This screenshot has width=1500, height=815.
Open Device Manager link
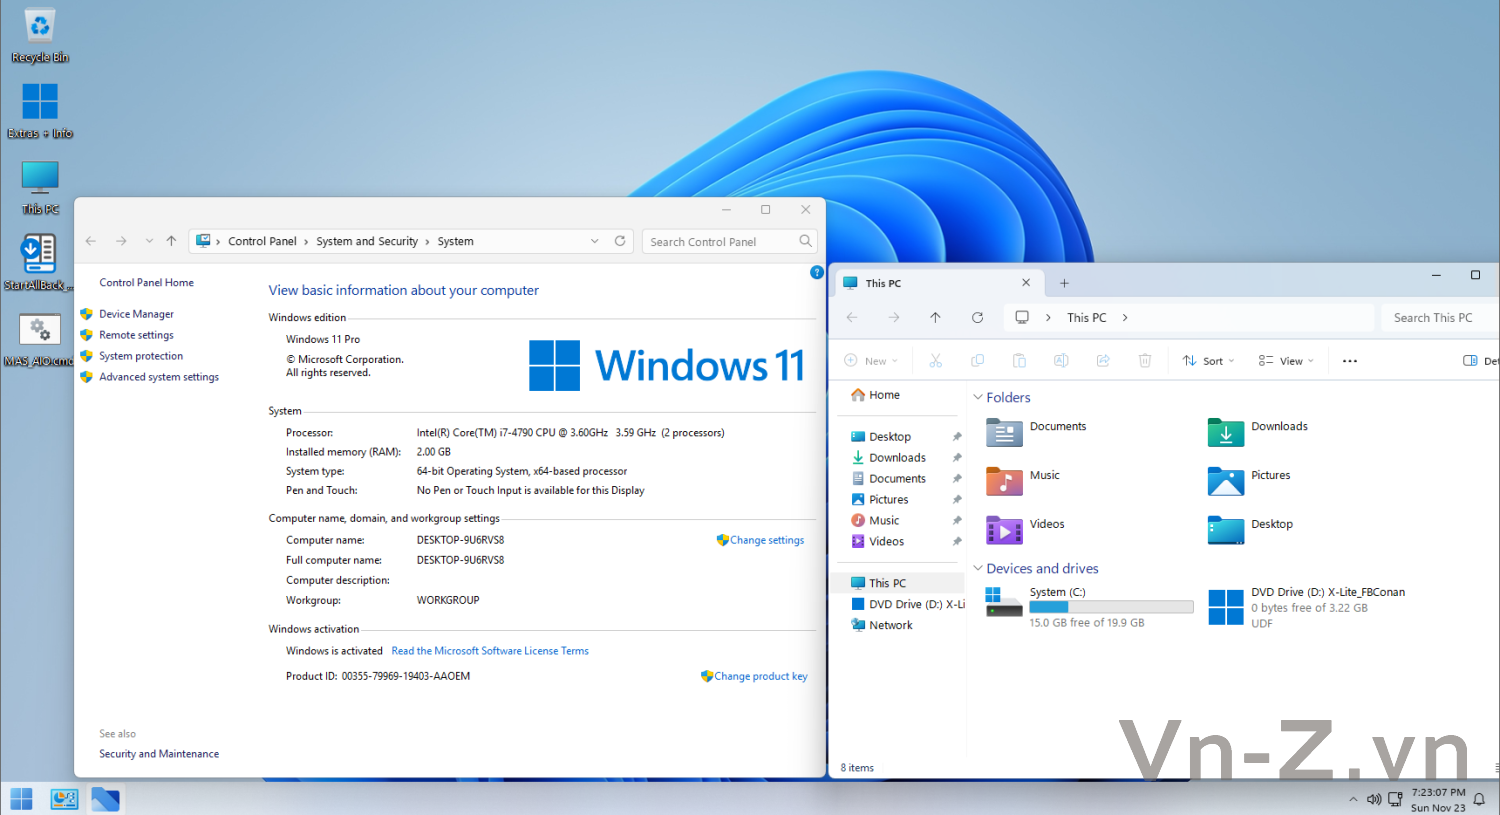pyautogui.click(x=136, y=314)
